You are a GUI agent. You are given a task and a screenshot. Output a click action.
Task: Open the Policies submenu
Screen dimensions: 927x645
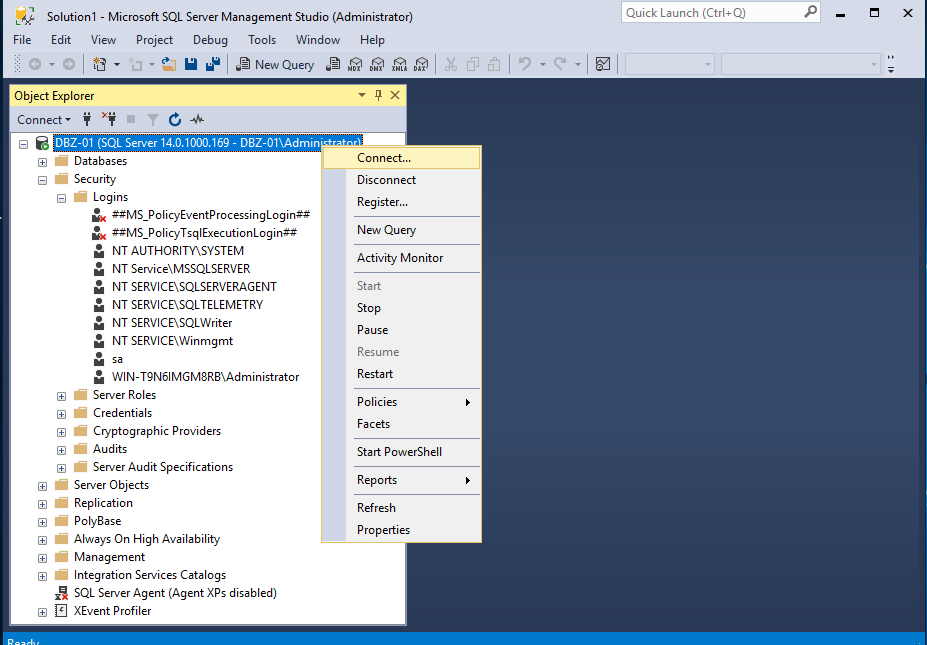click(x=401, y=402)
